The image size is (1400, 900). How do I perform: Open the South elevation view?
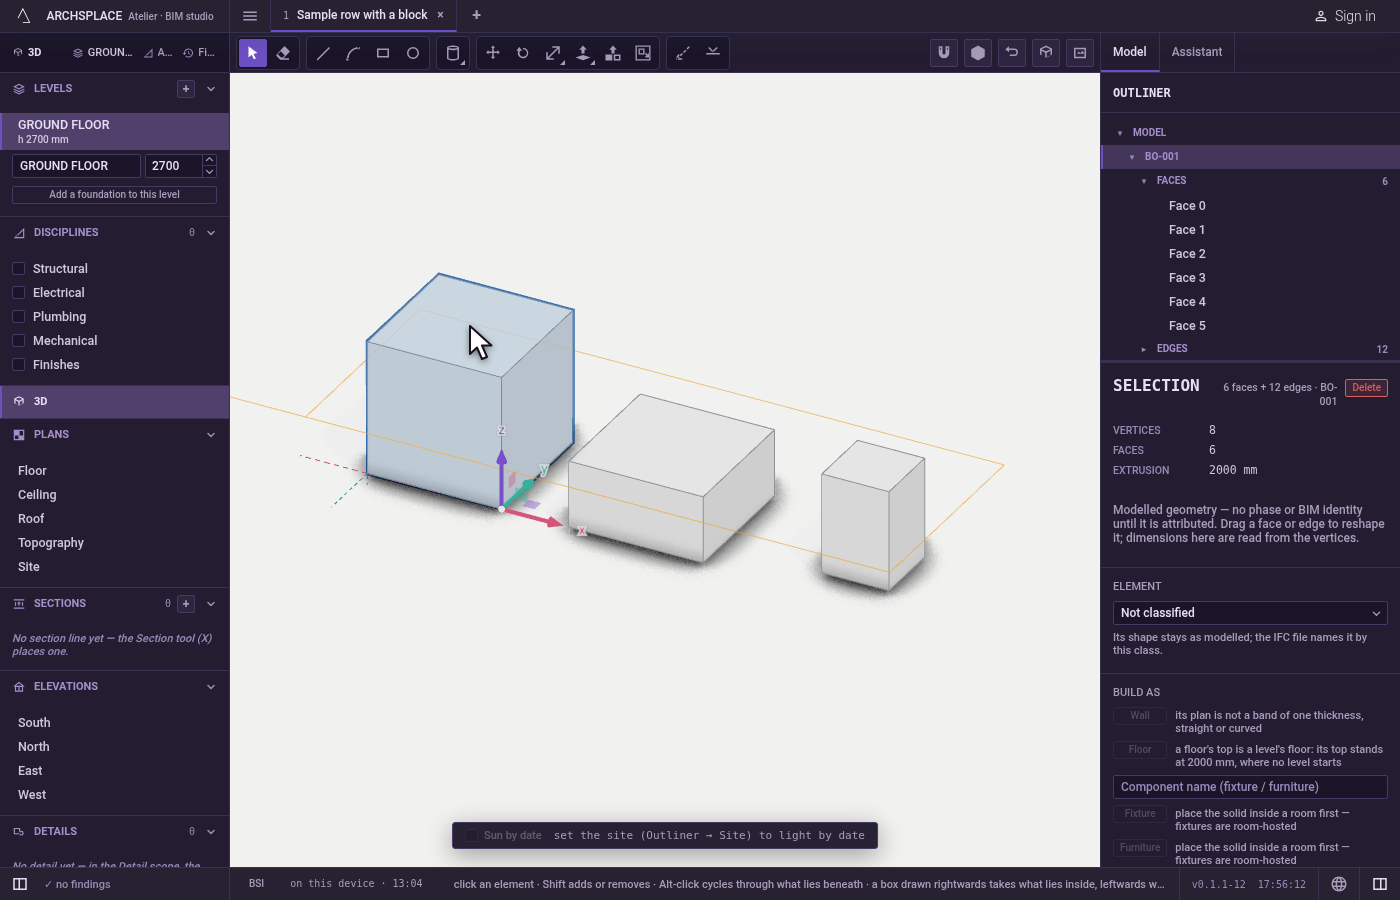[x=34, y=723]
